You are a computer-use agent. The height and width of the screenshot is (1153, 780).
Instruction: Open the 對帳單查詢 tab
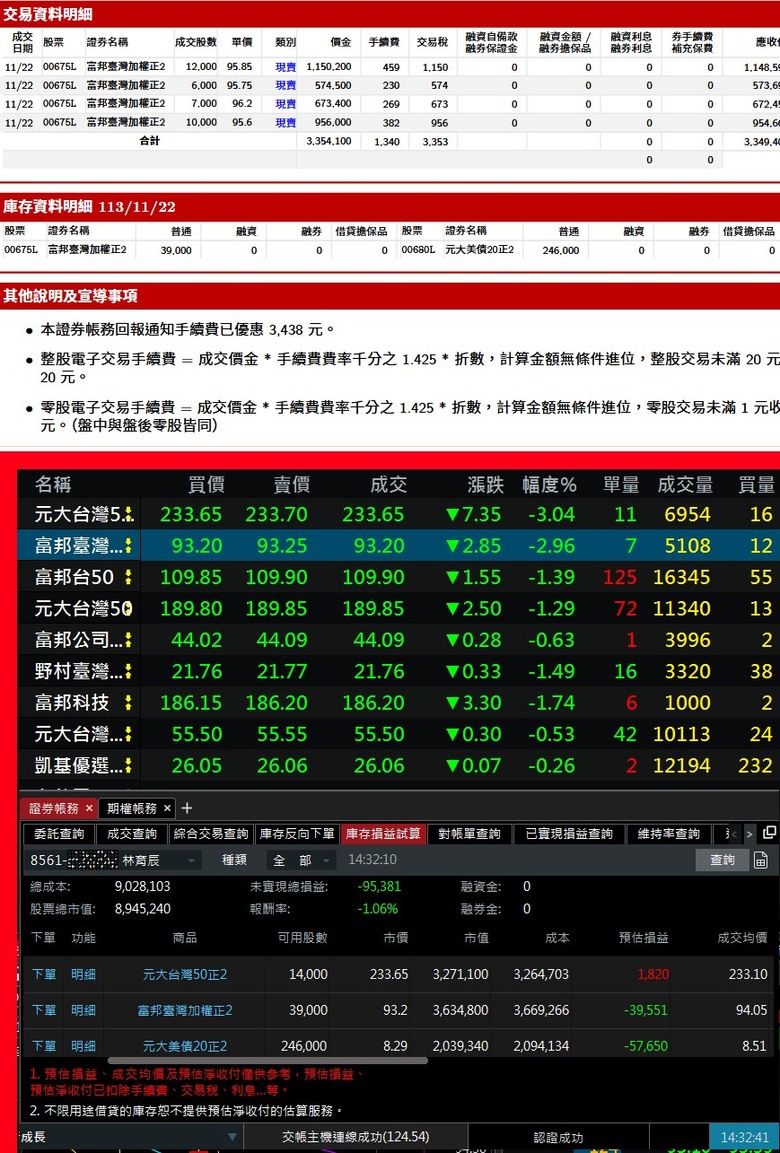(x=469, y=834)
